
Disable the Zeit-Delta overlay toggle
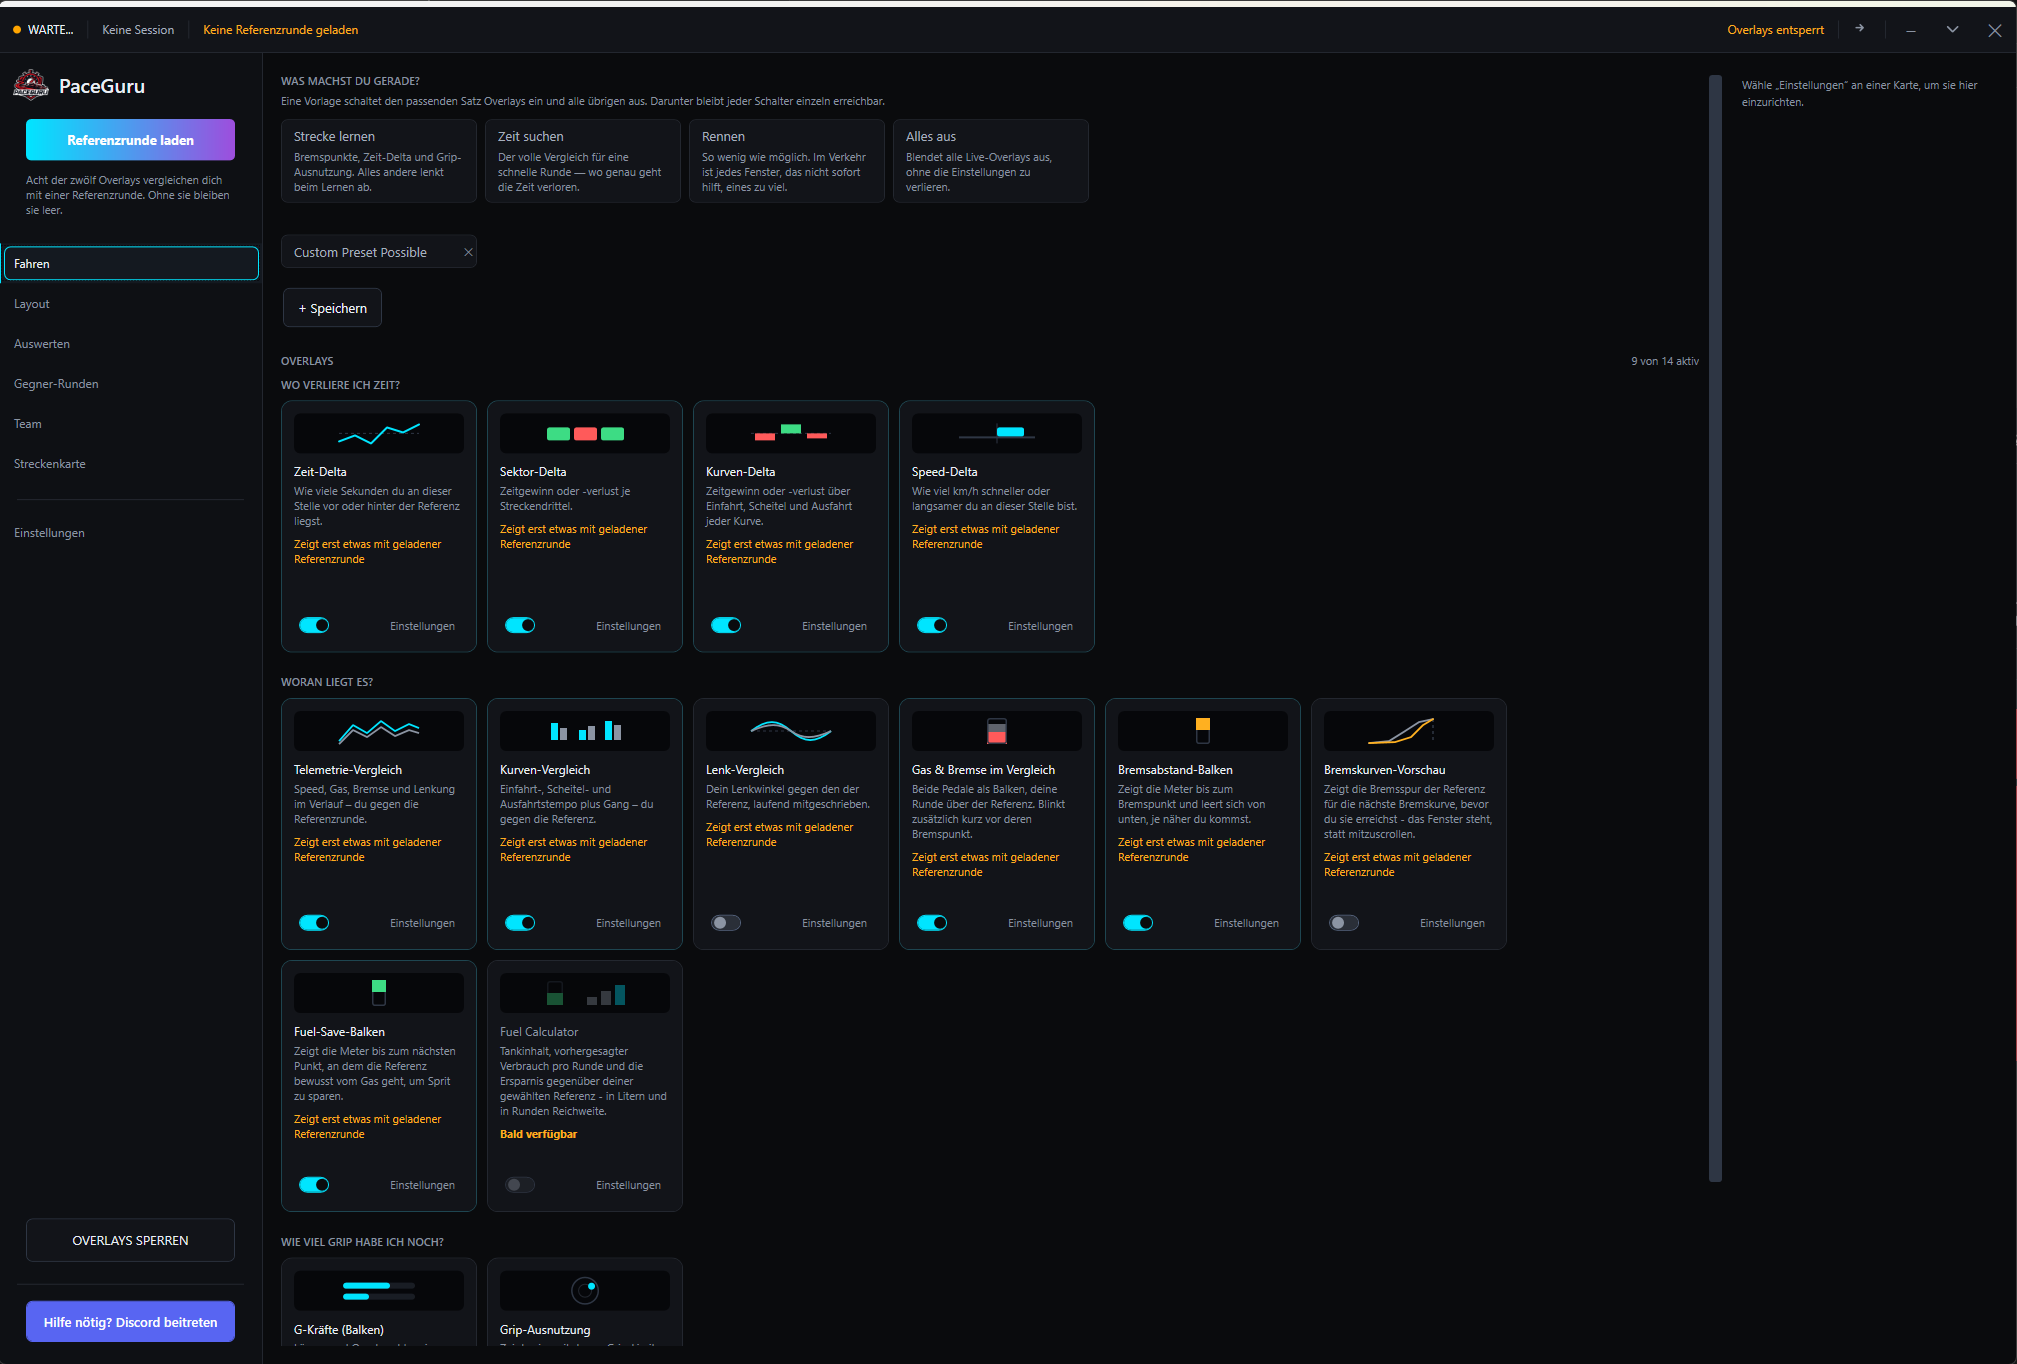[314, 625]
